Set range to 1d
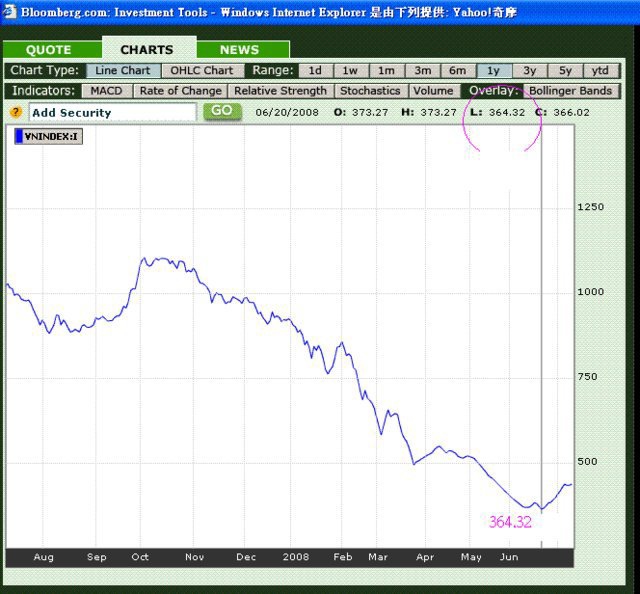 315,71
